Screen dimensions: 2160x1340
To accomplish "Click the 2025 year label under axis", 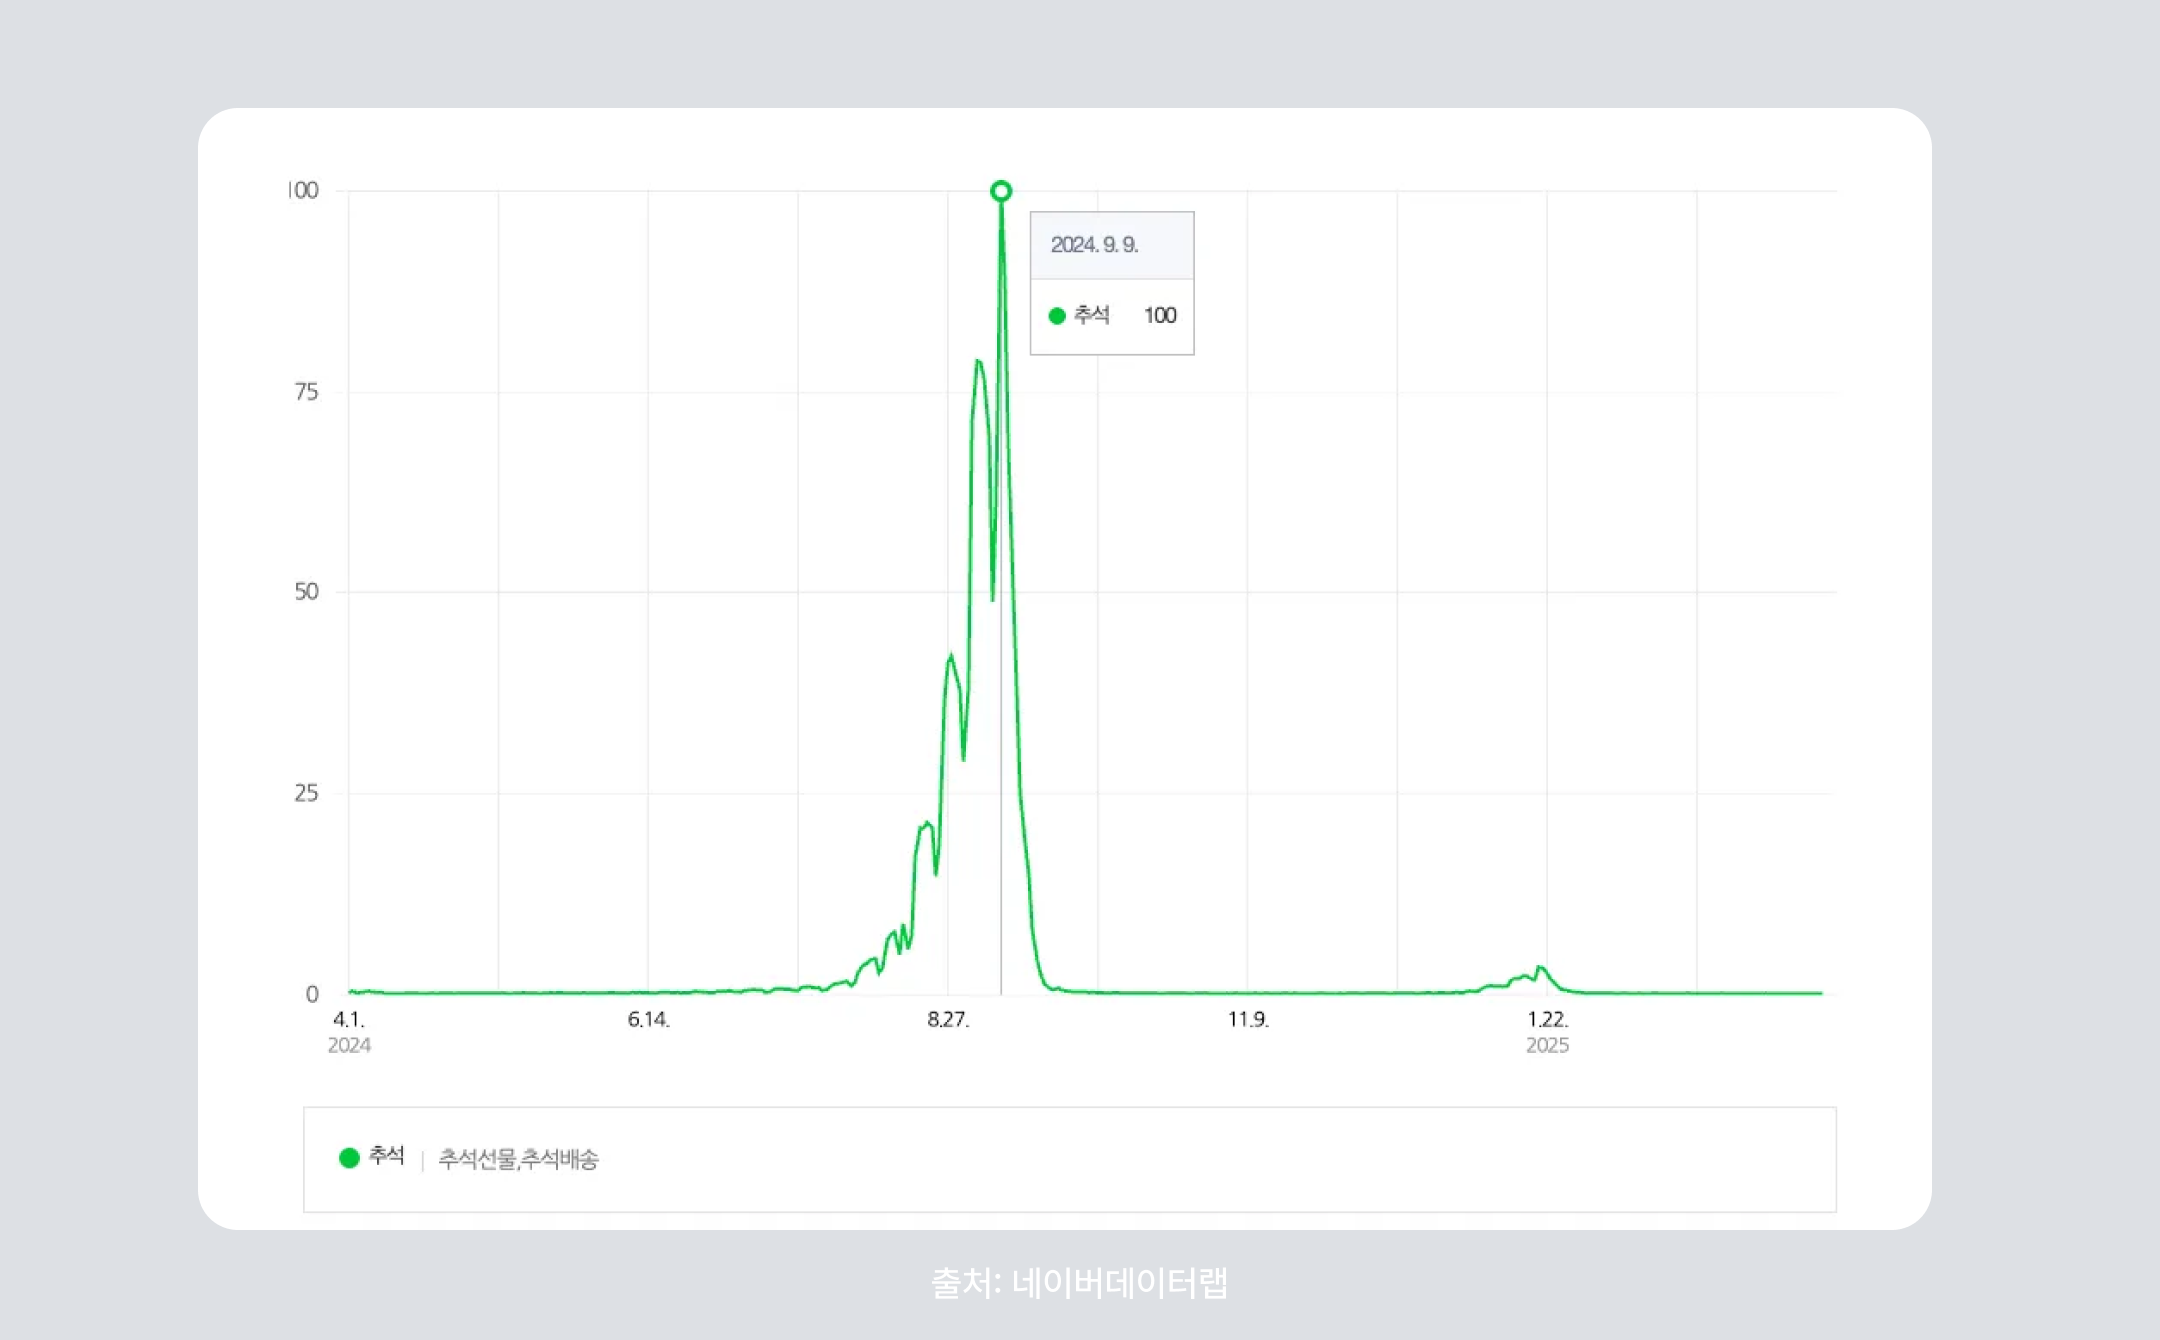I will [1547, 1046].
